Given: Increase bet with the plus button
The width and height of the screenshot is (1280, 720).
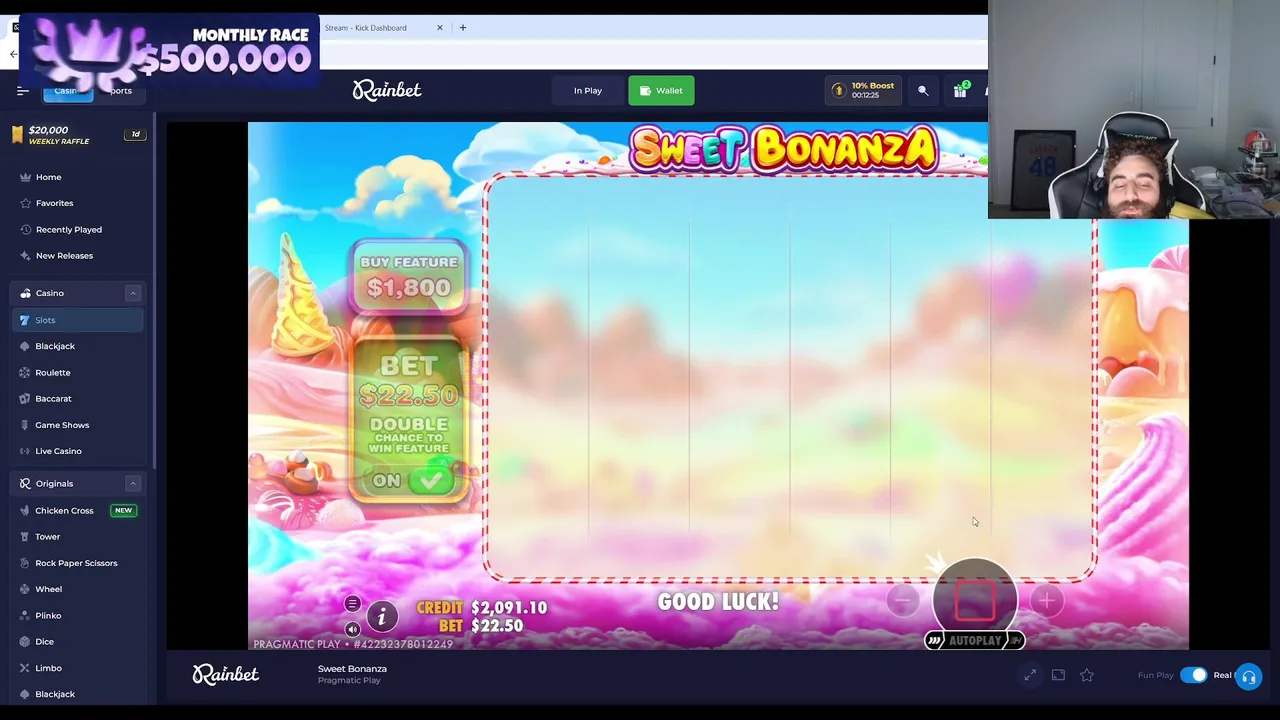Looking at the screenshot, I should click(1046, 600).
